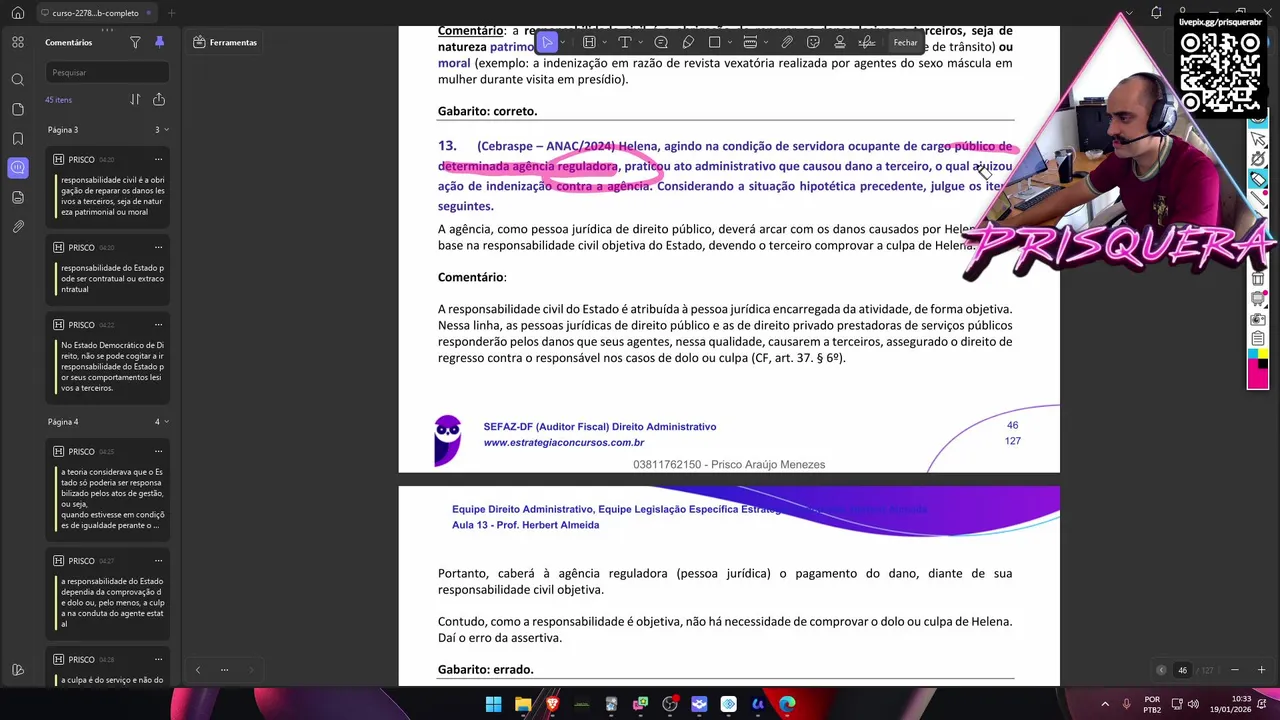Select the pencil drawing tool
Screen dimensions: 1280x720
coord(688,42)
